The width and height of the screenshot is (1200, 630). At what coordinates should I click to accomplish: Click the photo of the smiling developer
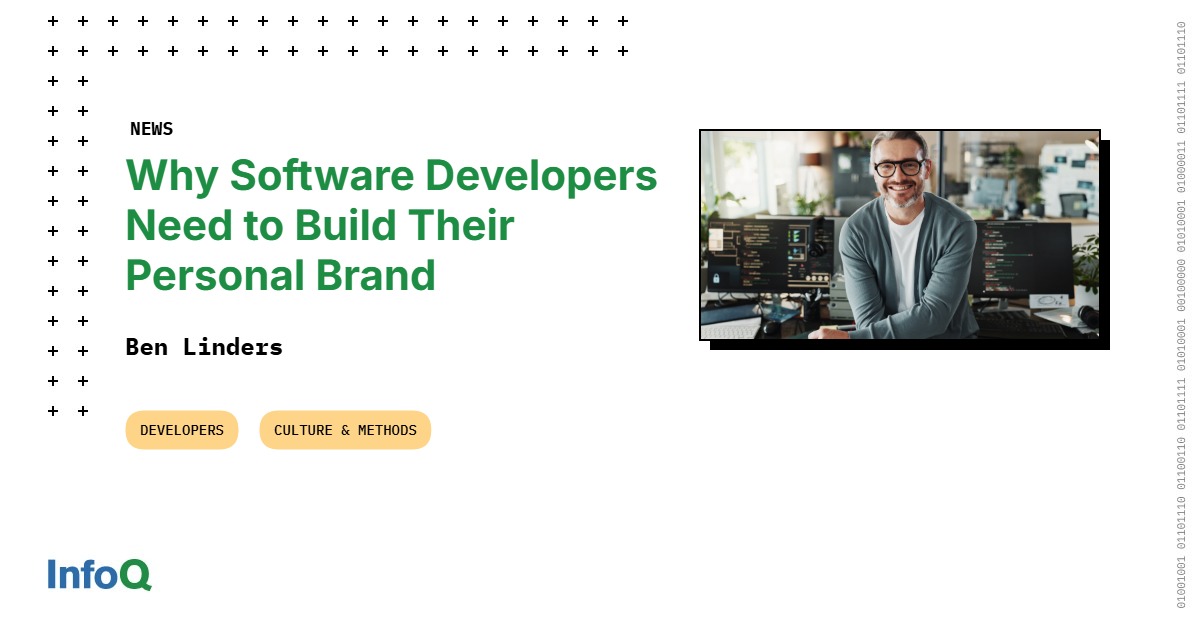(900, 235)
